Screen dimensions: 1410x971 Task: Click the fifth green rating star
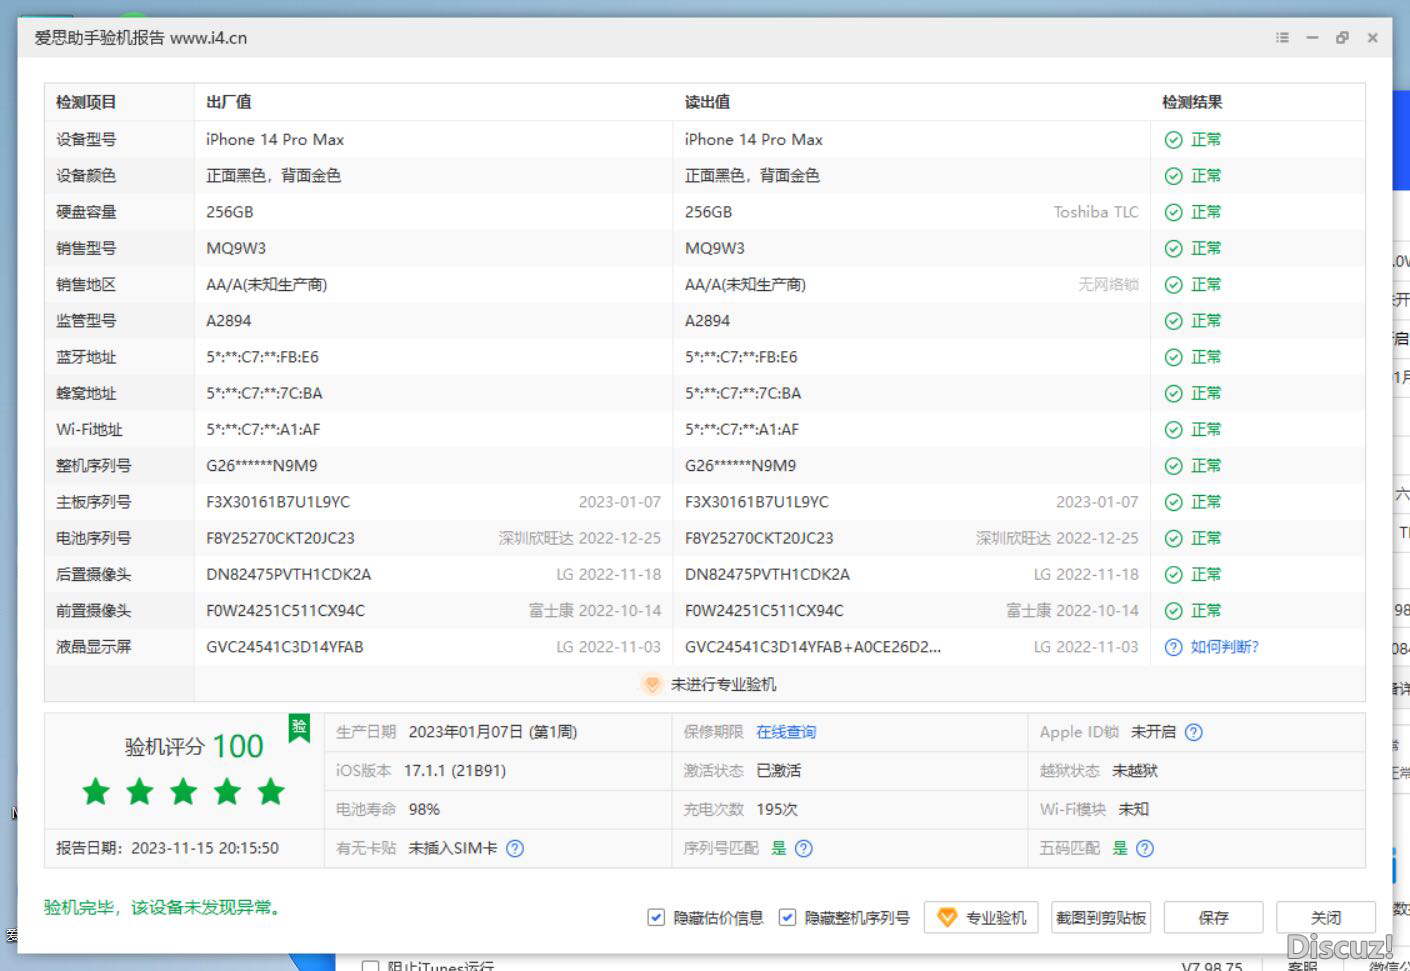pyautogui.click(x=271, y=792)
